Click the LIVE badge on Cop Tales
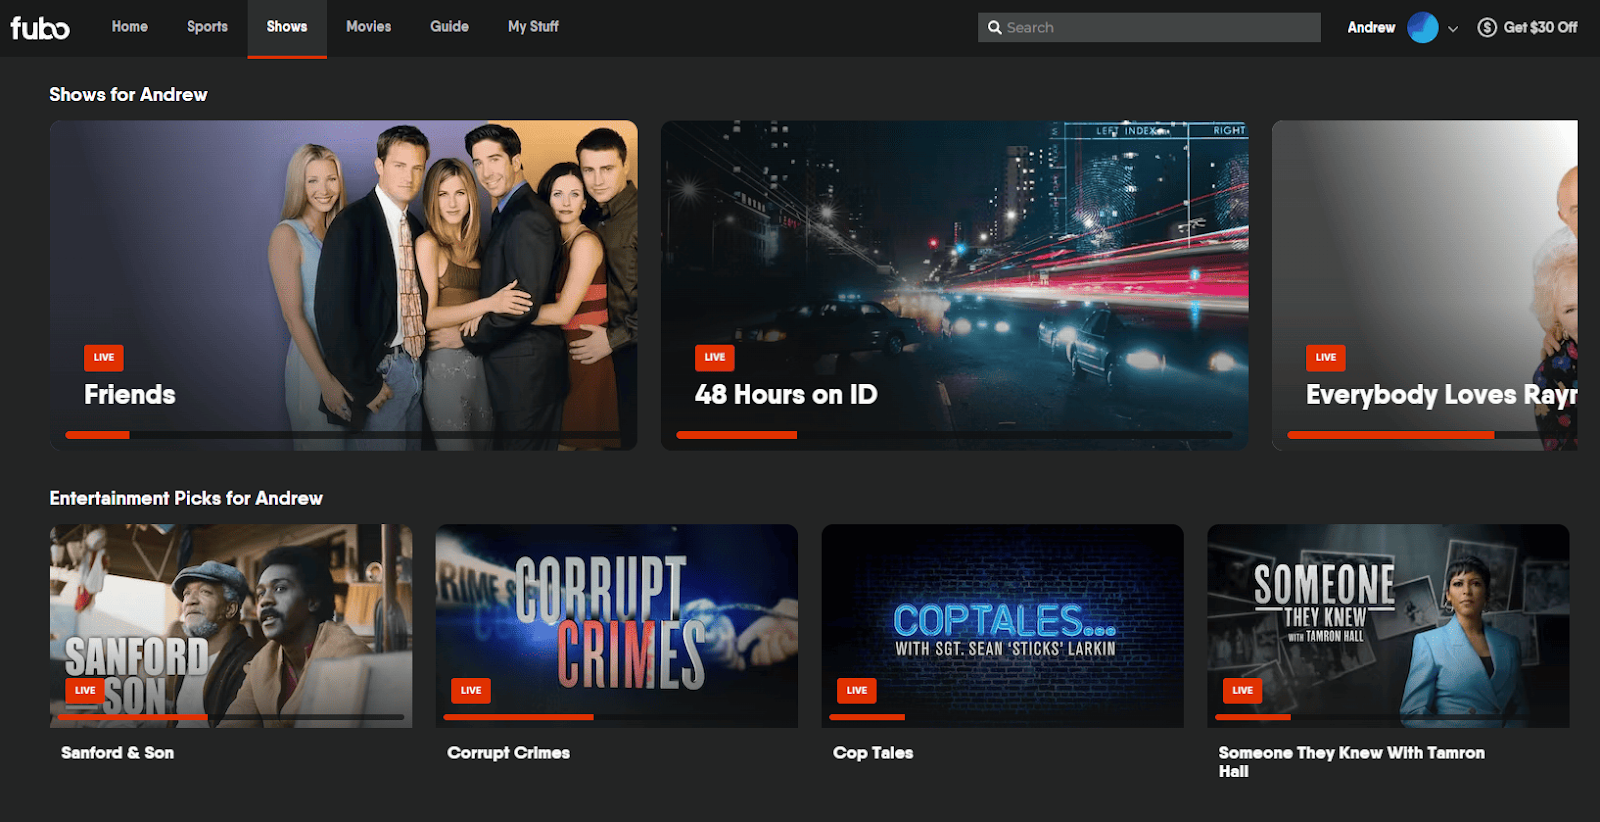 click(x=857, y=690)
